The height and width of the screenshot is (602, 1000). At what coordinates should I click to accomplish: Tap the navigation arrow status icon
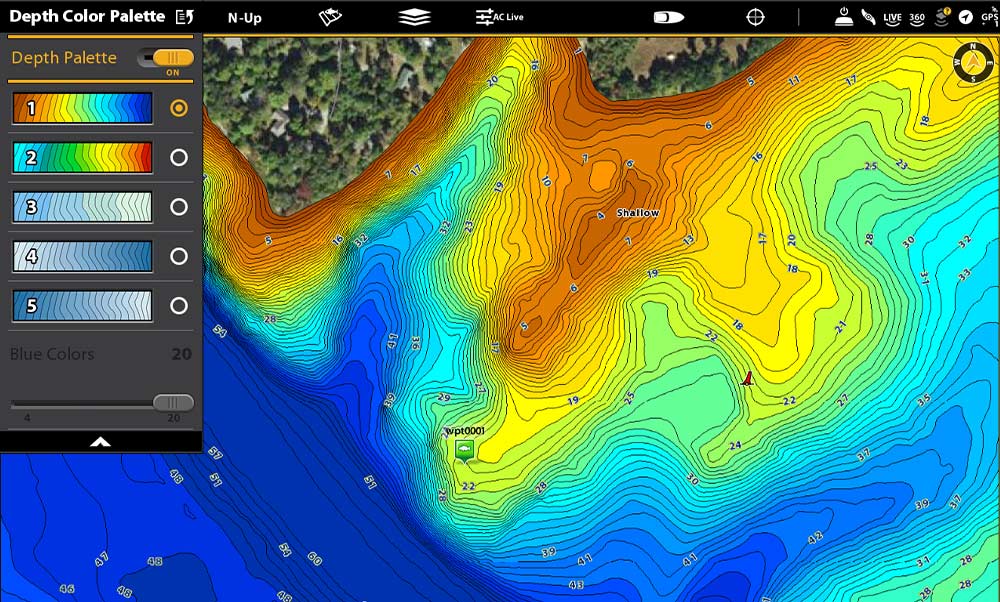pos(966,17)
